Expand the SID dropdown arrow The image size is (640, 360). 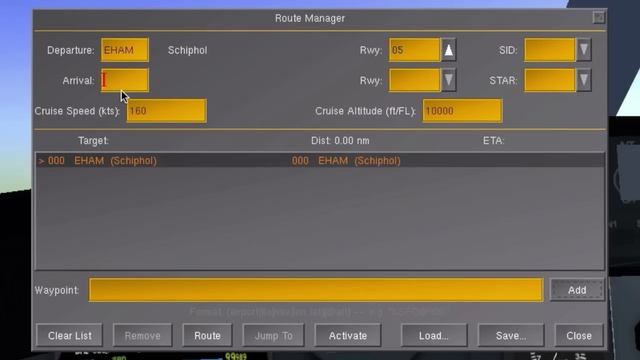(x=584, y=50)
